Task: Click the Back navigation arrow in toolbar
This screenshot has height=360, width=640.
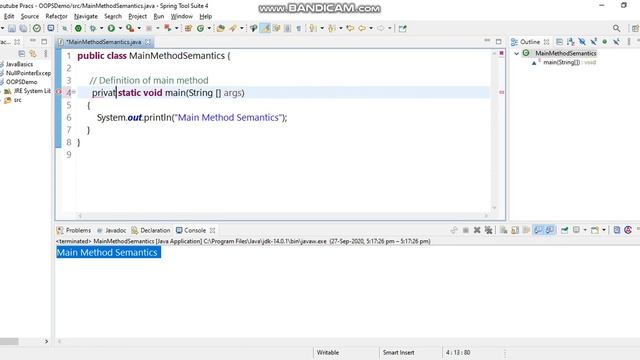Action: pos(362,28)
